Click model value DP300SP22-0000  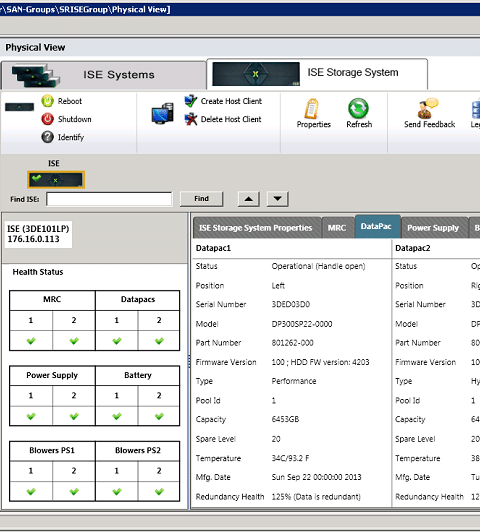[302, 324]
